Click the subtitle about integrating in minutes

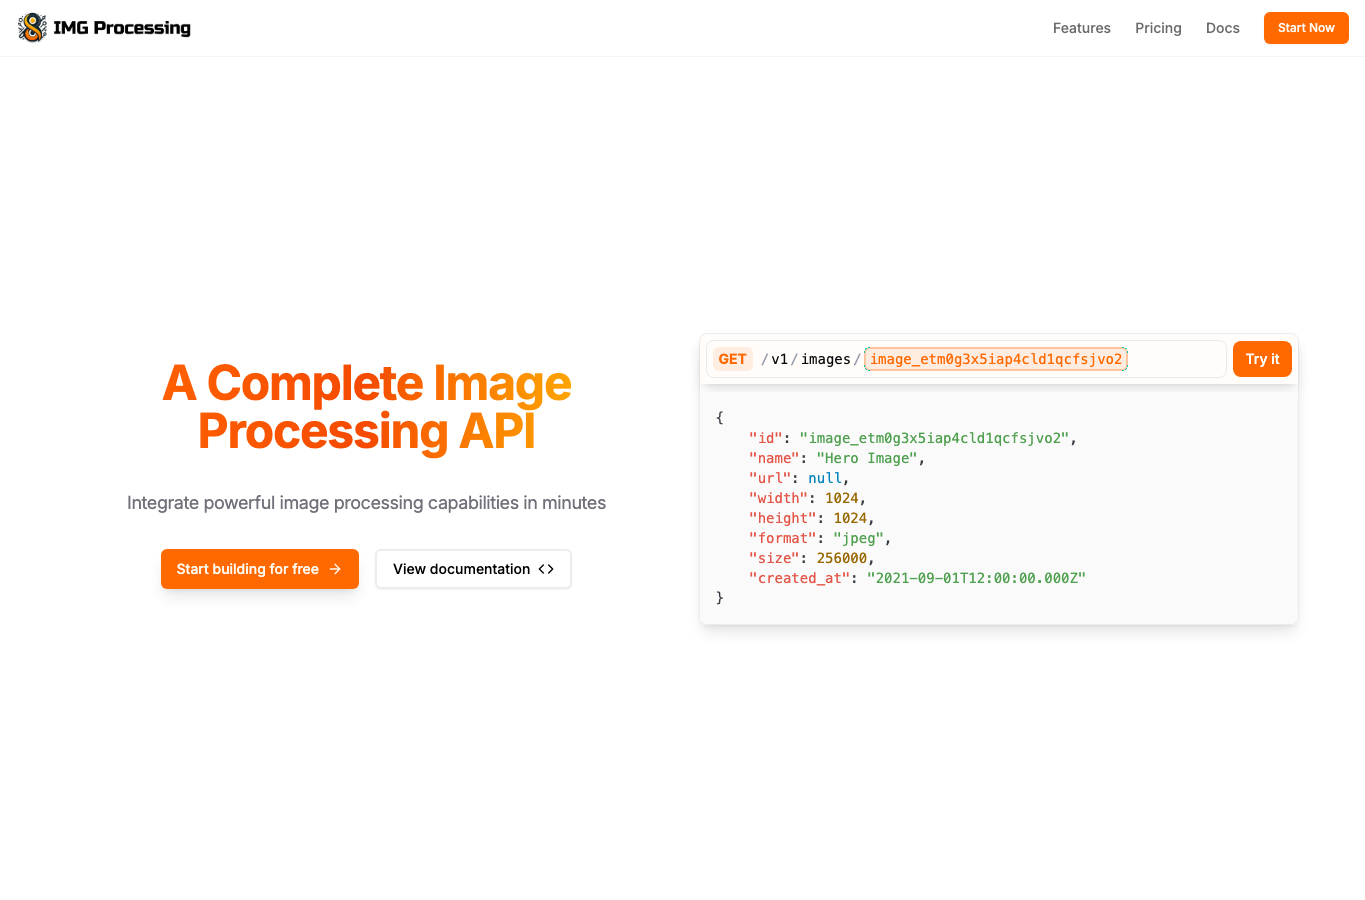366,503
